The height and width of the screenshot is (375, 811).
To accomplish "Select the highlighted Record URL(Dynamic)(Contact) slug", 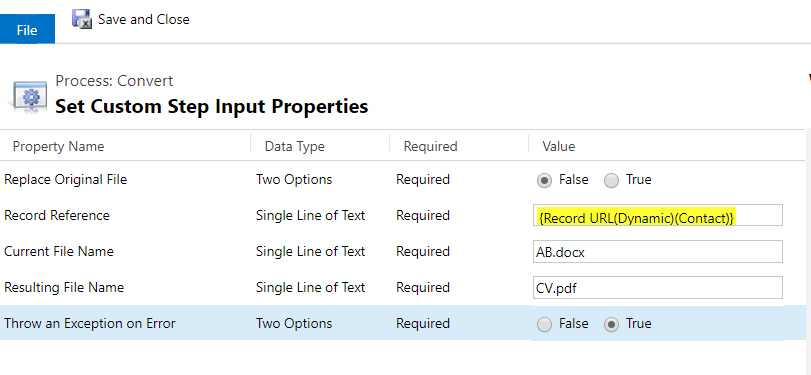I will tap(636, 218).
